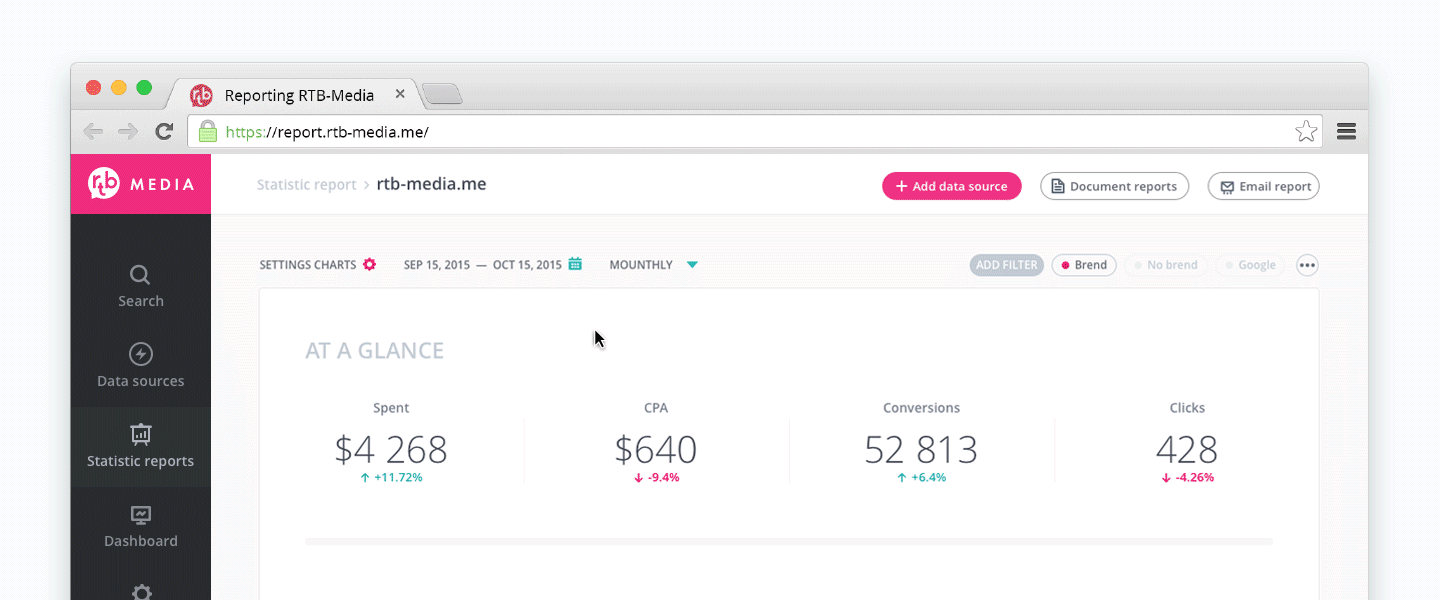Enable the No brend filter
The height and width of the screenshot is (600, 1440).
pyautogui.click(x=1165, y=265)
